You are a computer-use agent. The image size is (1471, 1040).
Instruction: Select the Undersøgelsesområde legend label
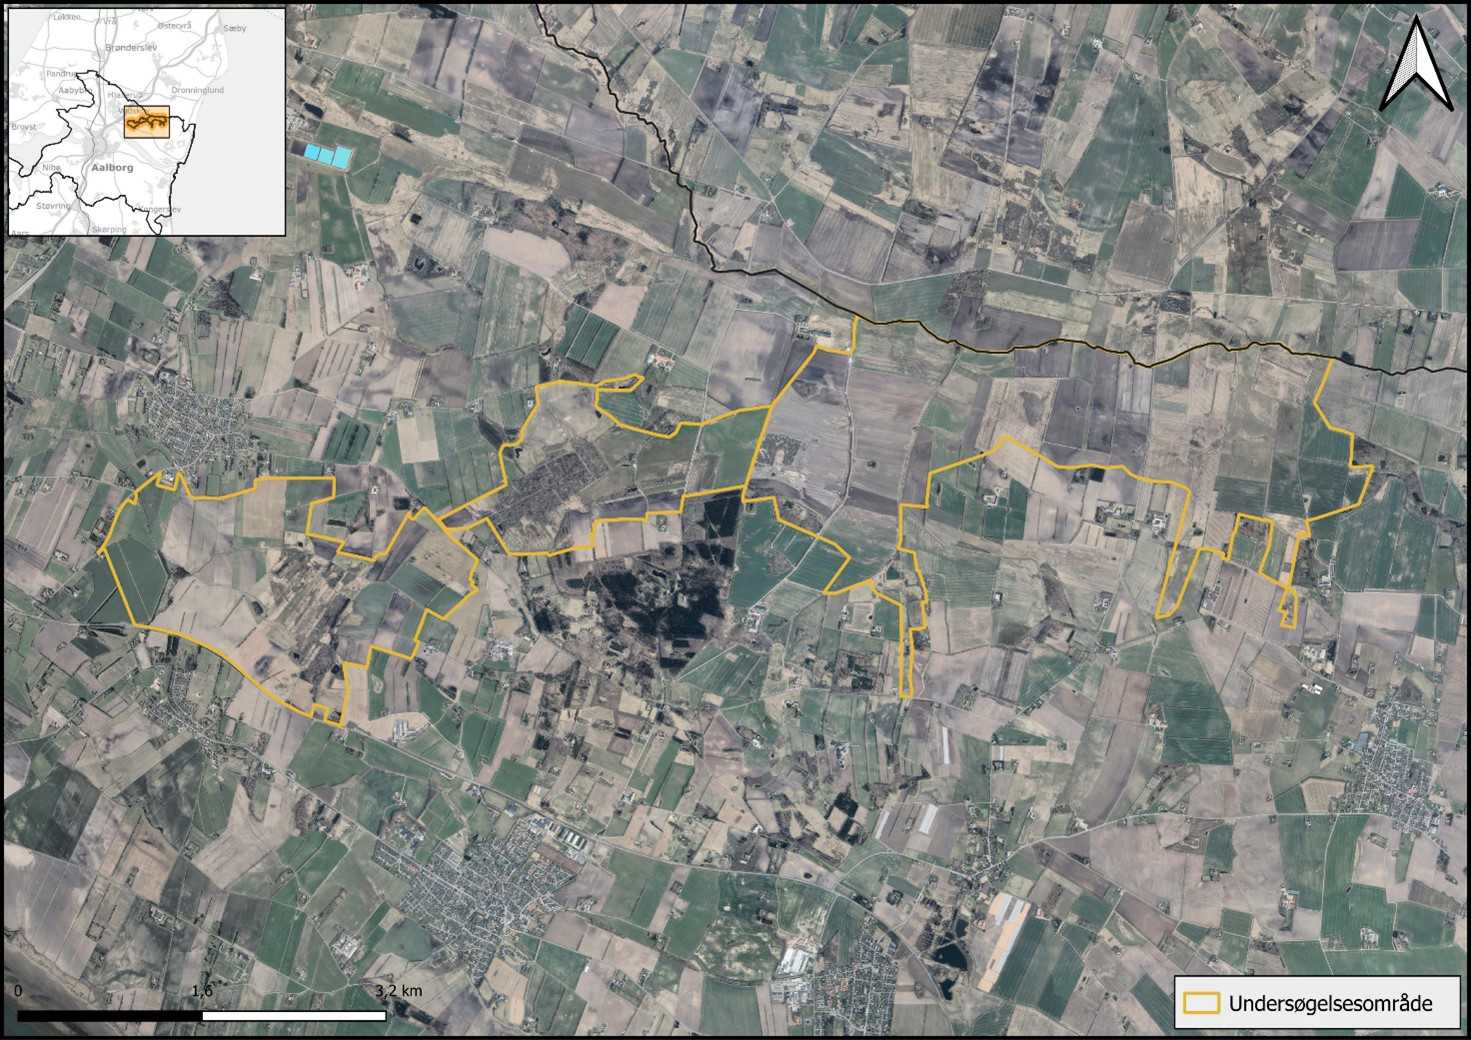point(1330,1003)
